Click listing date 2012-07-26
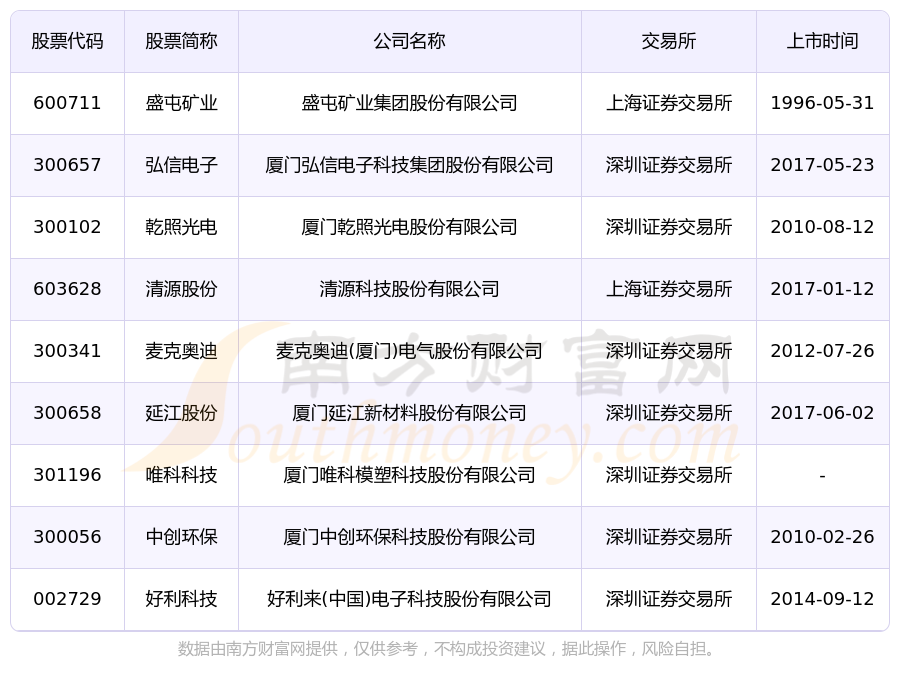Viewport: 900px width, 676px height. (x=823, y=351)
